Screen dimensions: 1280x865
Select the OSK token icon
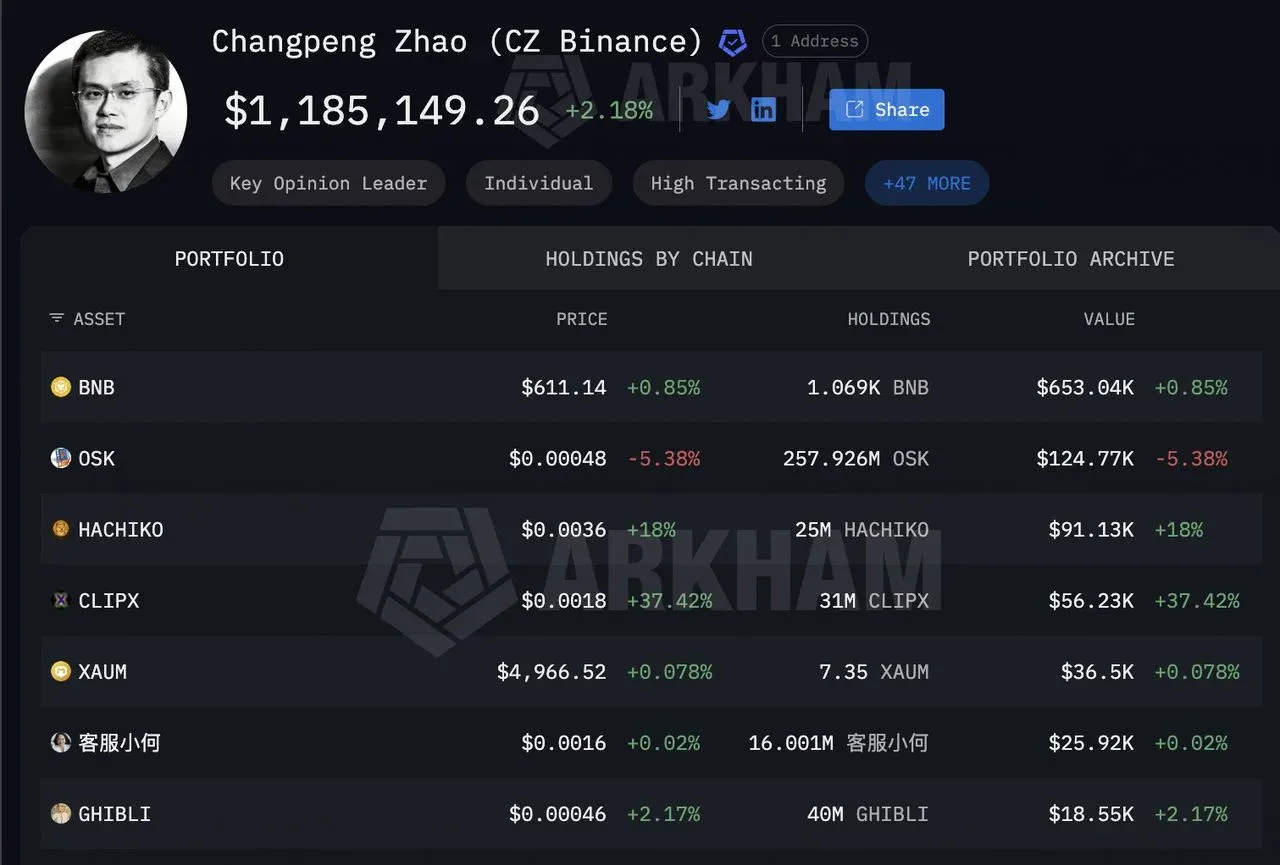tap(60, 458)
